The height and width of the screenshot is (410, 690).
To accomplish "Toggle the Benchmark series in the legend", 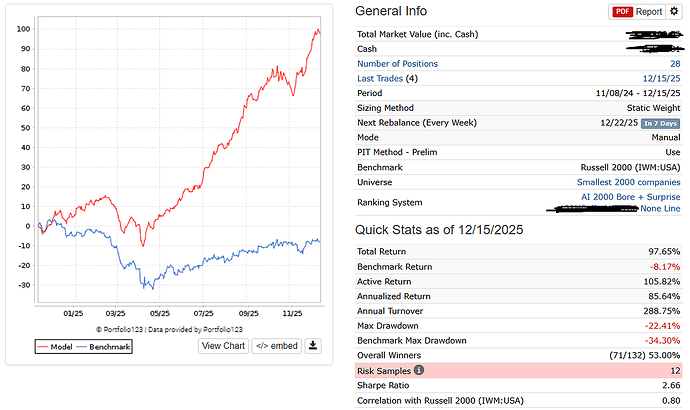I will [x=103, y=347].
